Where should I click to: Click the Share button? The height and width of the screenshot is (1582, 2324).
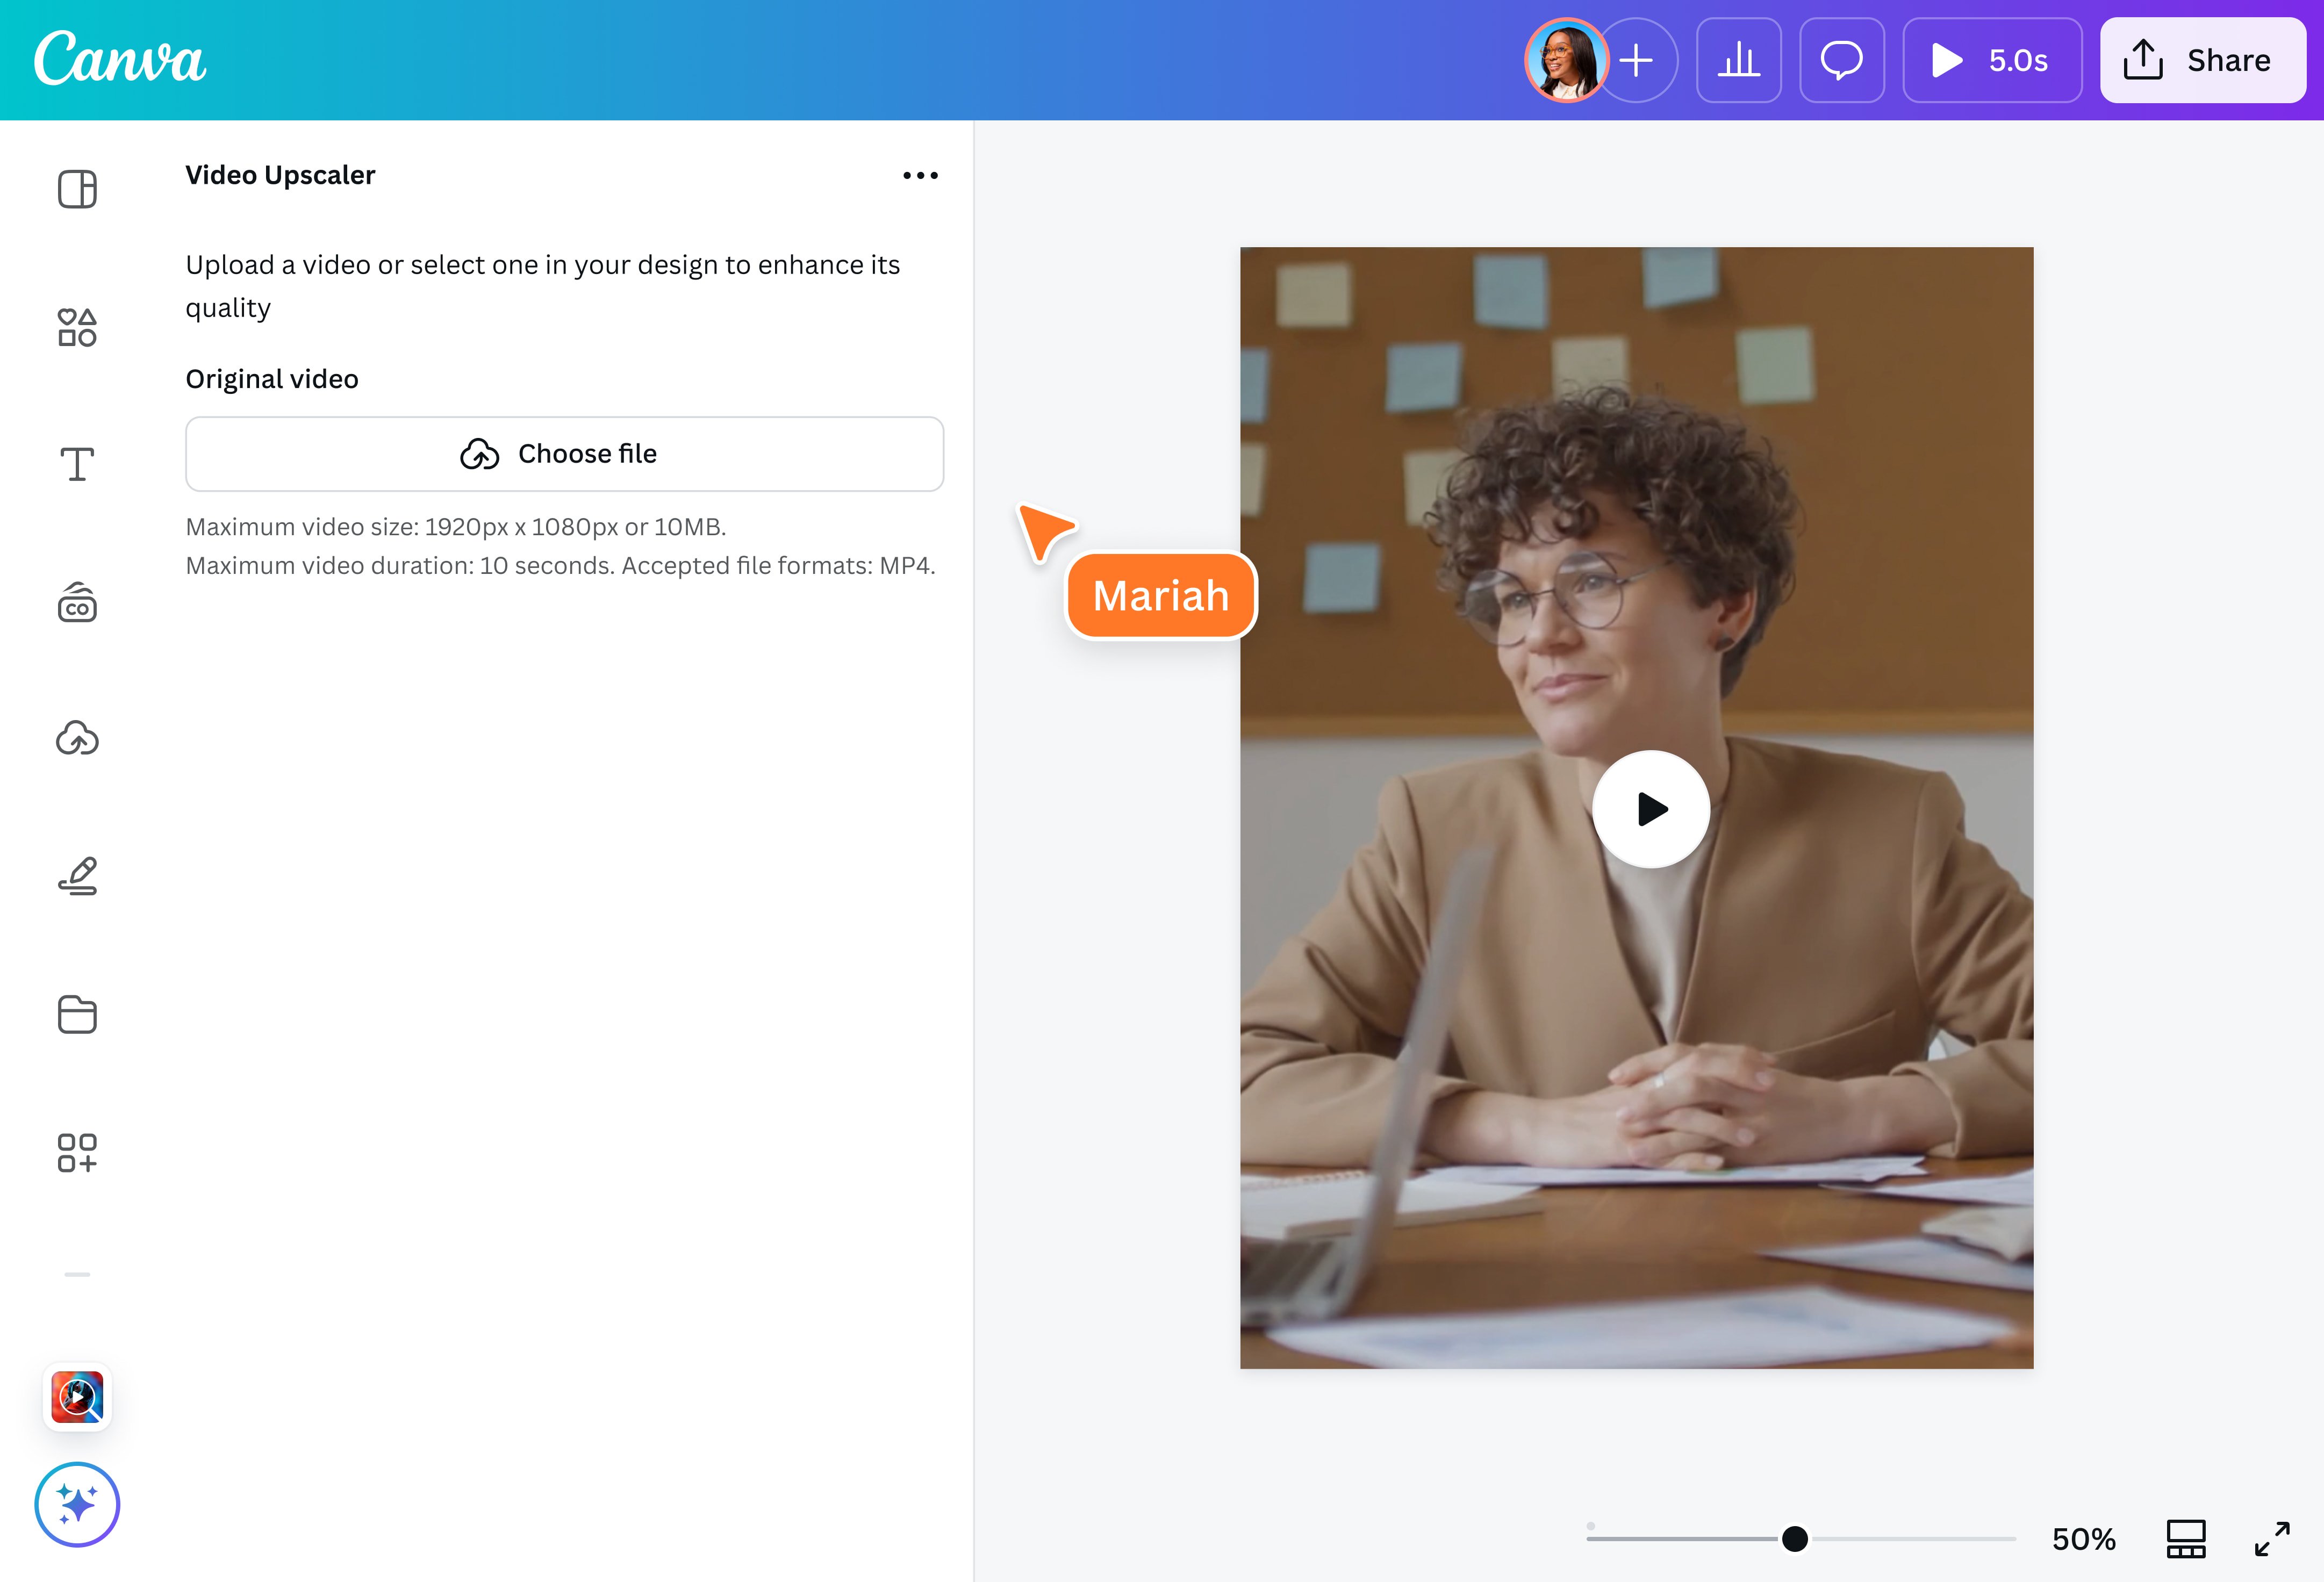pyautogui.click(x=2202, y=60)
